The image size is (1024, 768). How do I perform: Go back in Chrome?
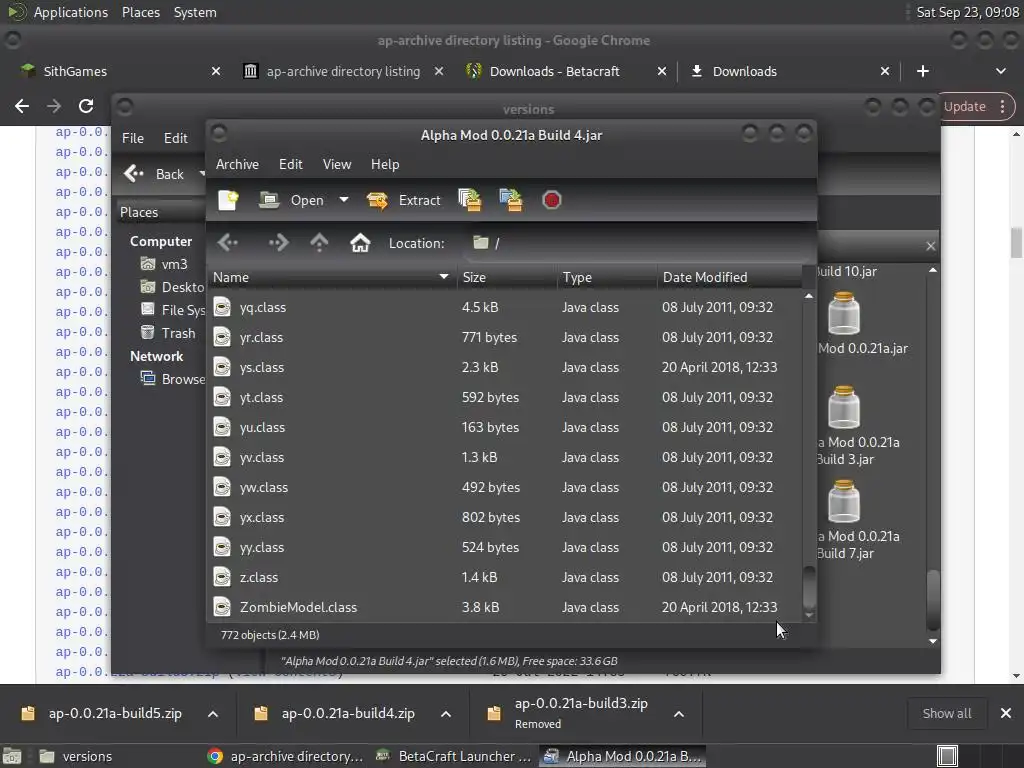pos(22,106)
